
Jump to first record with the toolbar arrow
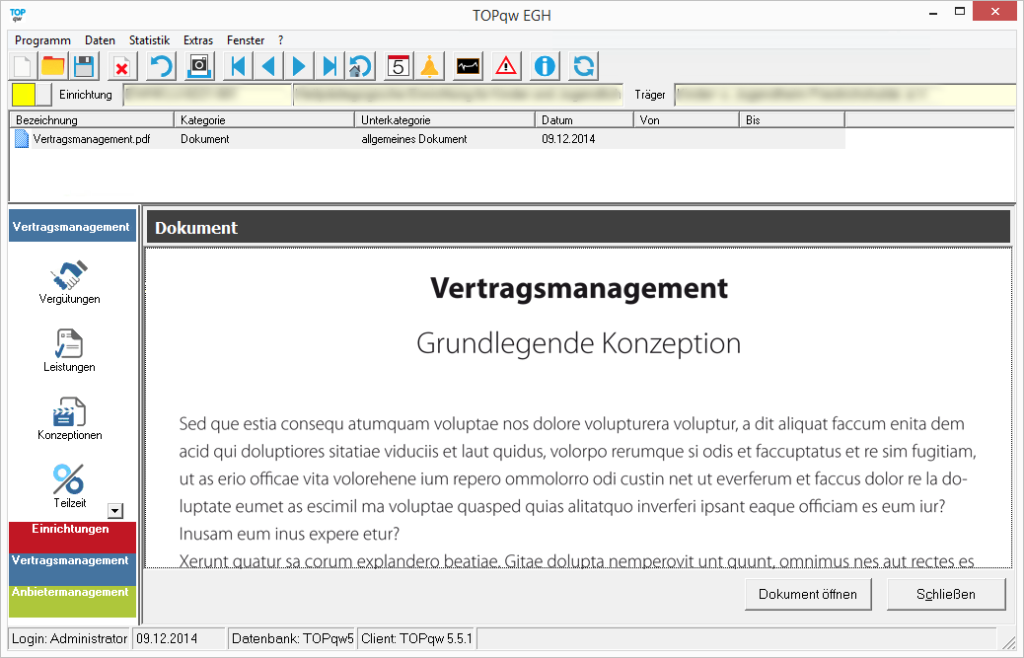point(238,67)
